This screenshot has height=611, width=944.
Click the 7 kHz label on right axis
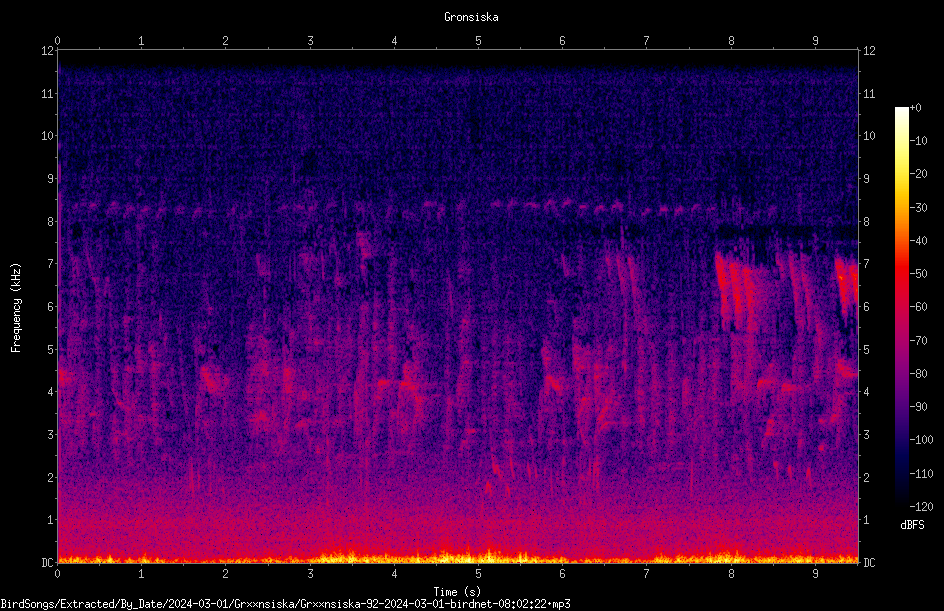coord(866,264)
